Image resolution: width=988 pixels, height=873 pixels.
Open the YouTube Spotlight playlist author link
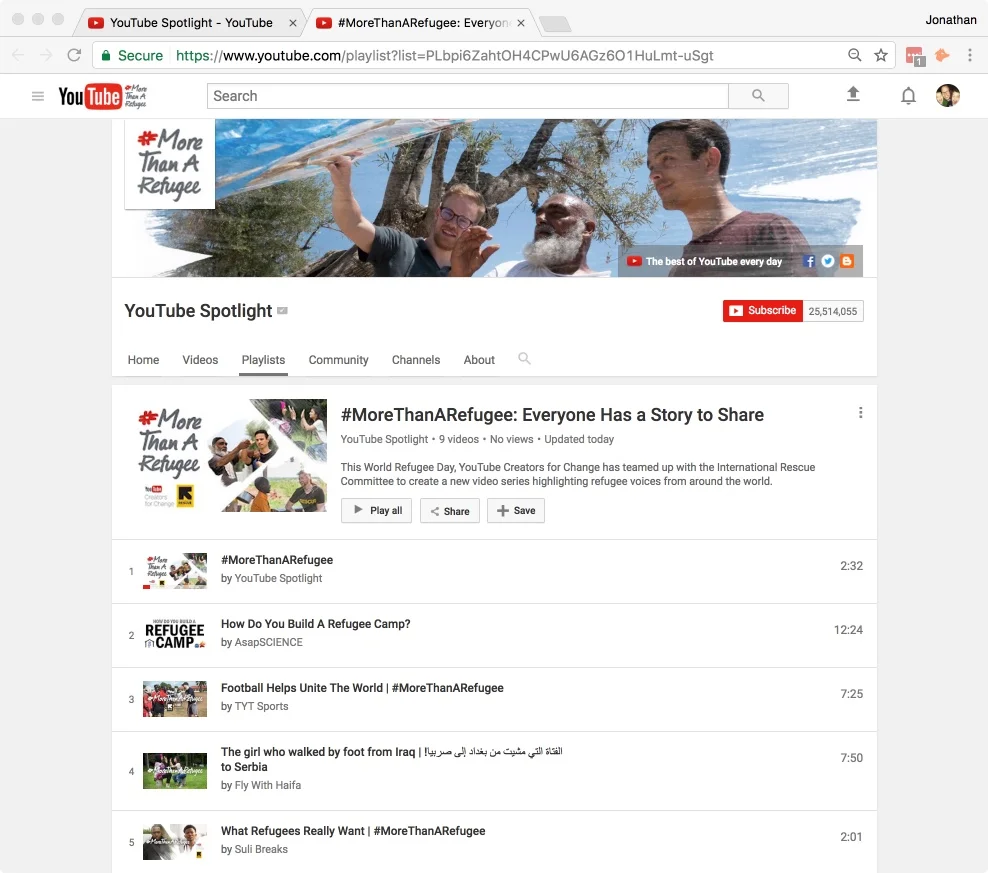(384, 439)
